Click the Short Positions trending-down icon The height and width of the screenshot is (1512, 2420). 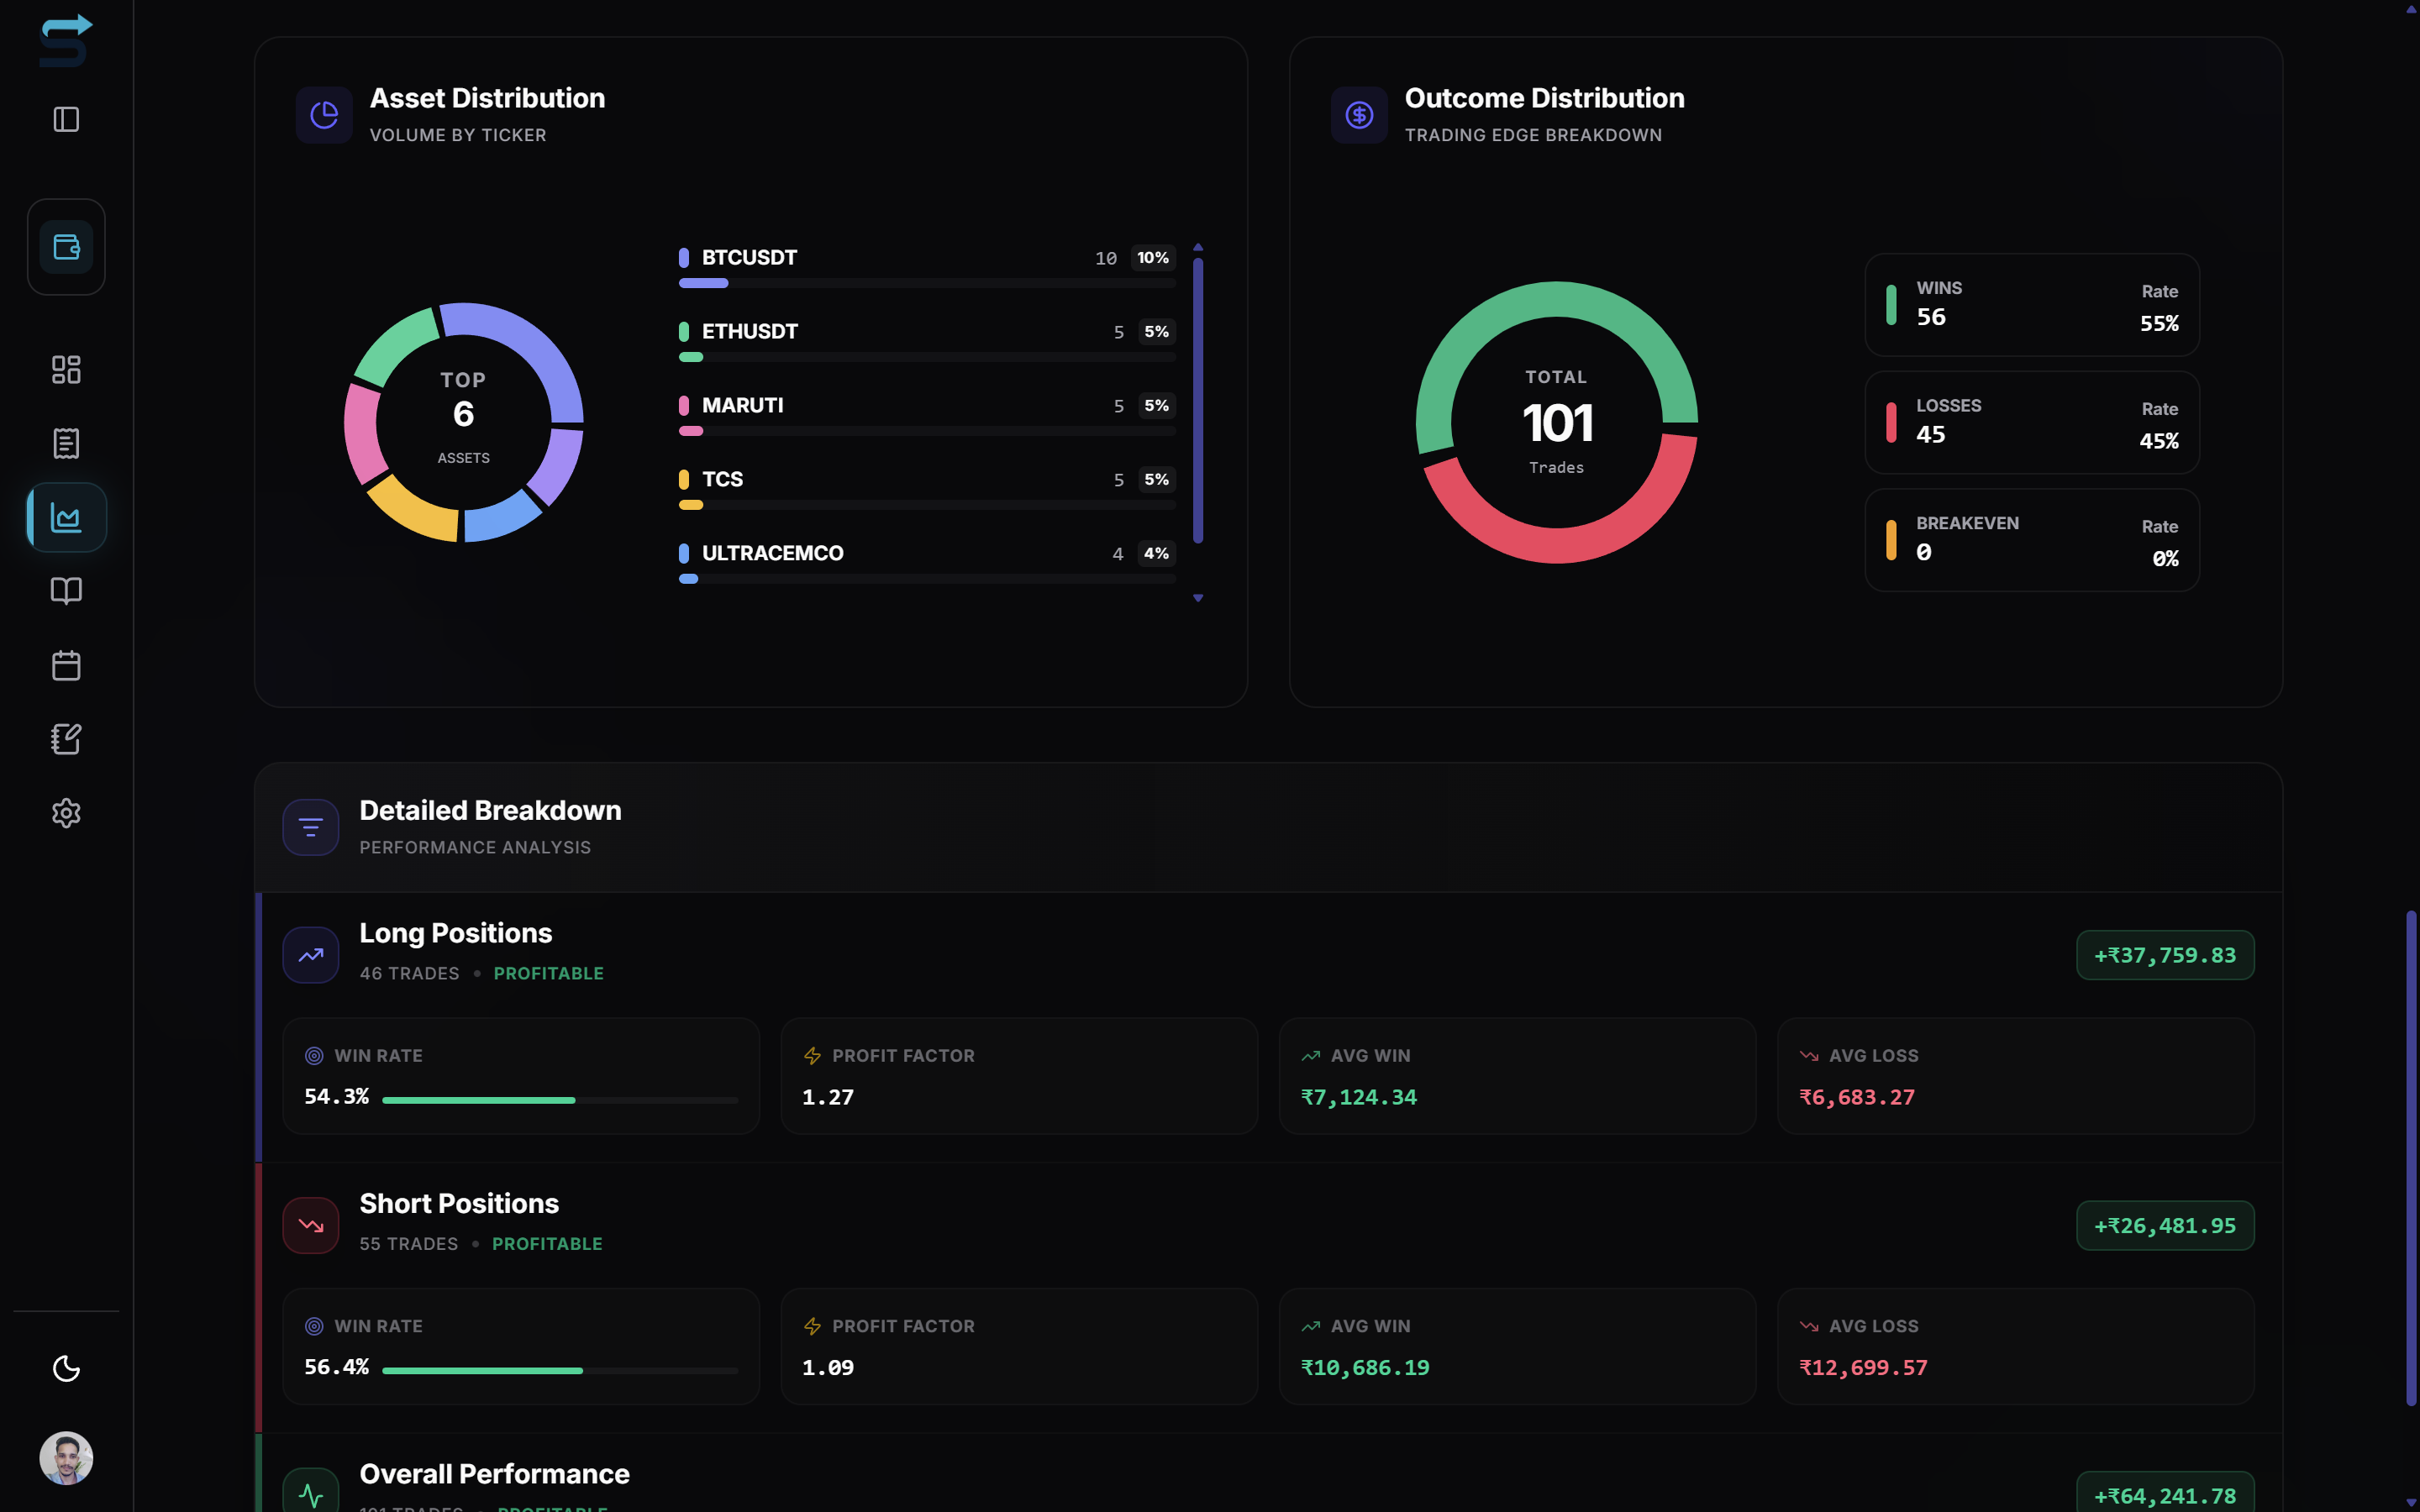(x=310, y=1225)
